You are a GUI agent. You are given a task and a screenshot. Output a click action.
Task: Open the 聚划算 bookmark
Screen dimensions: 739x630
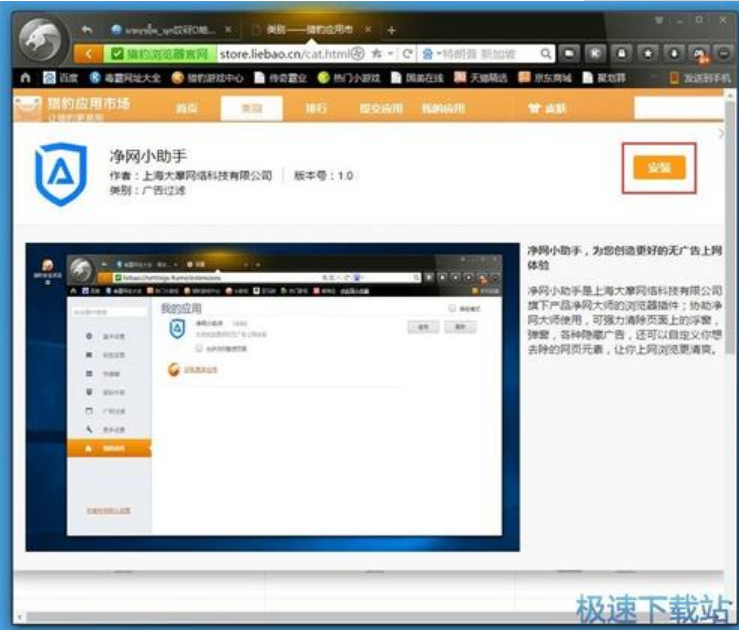coord(604,78)
